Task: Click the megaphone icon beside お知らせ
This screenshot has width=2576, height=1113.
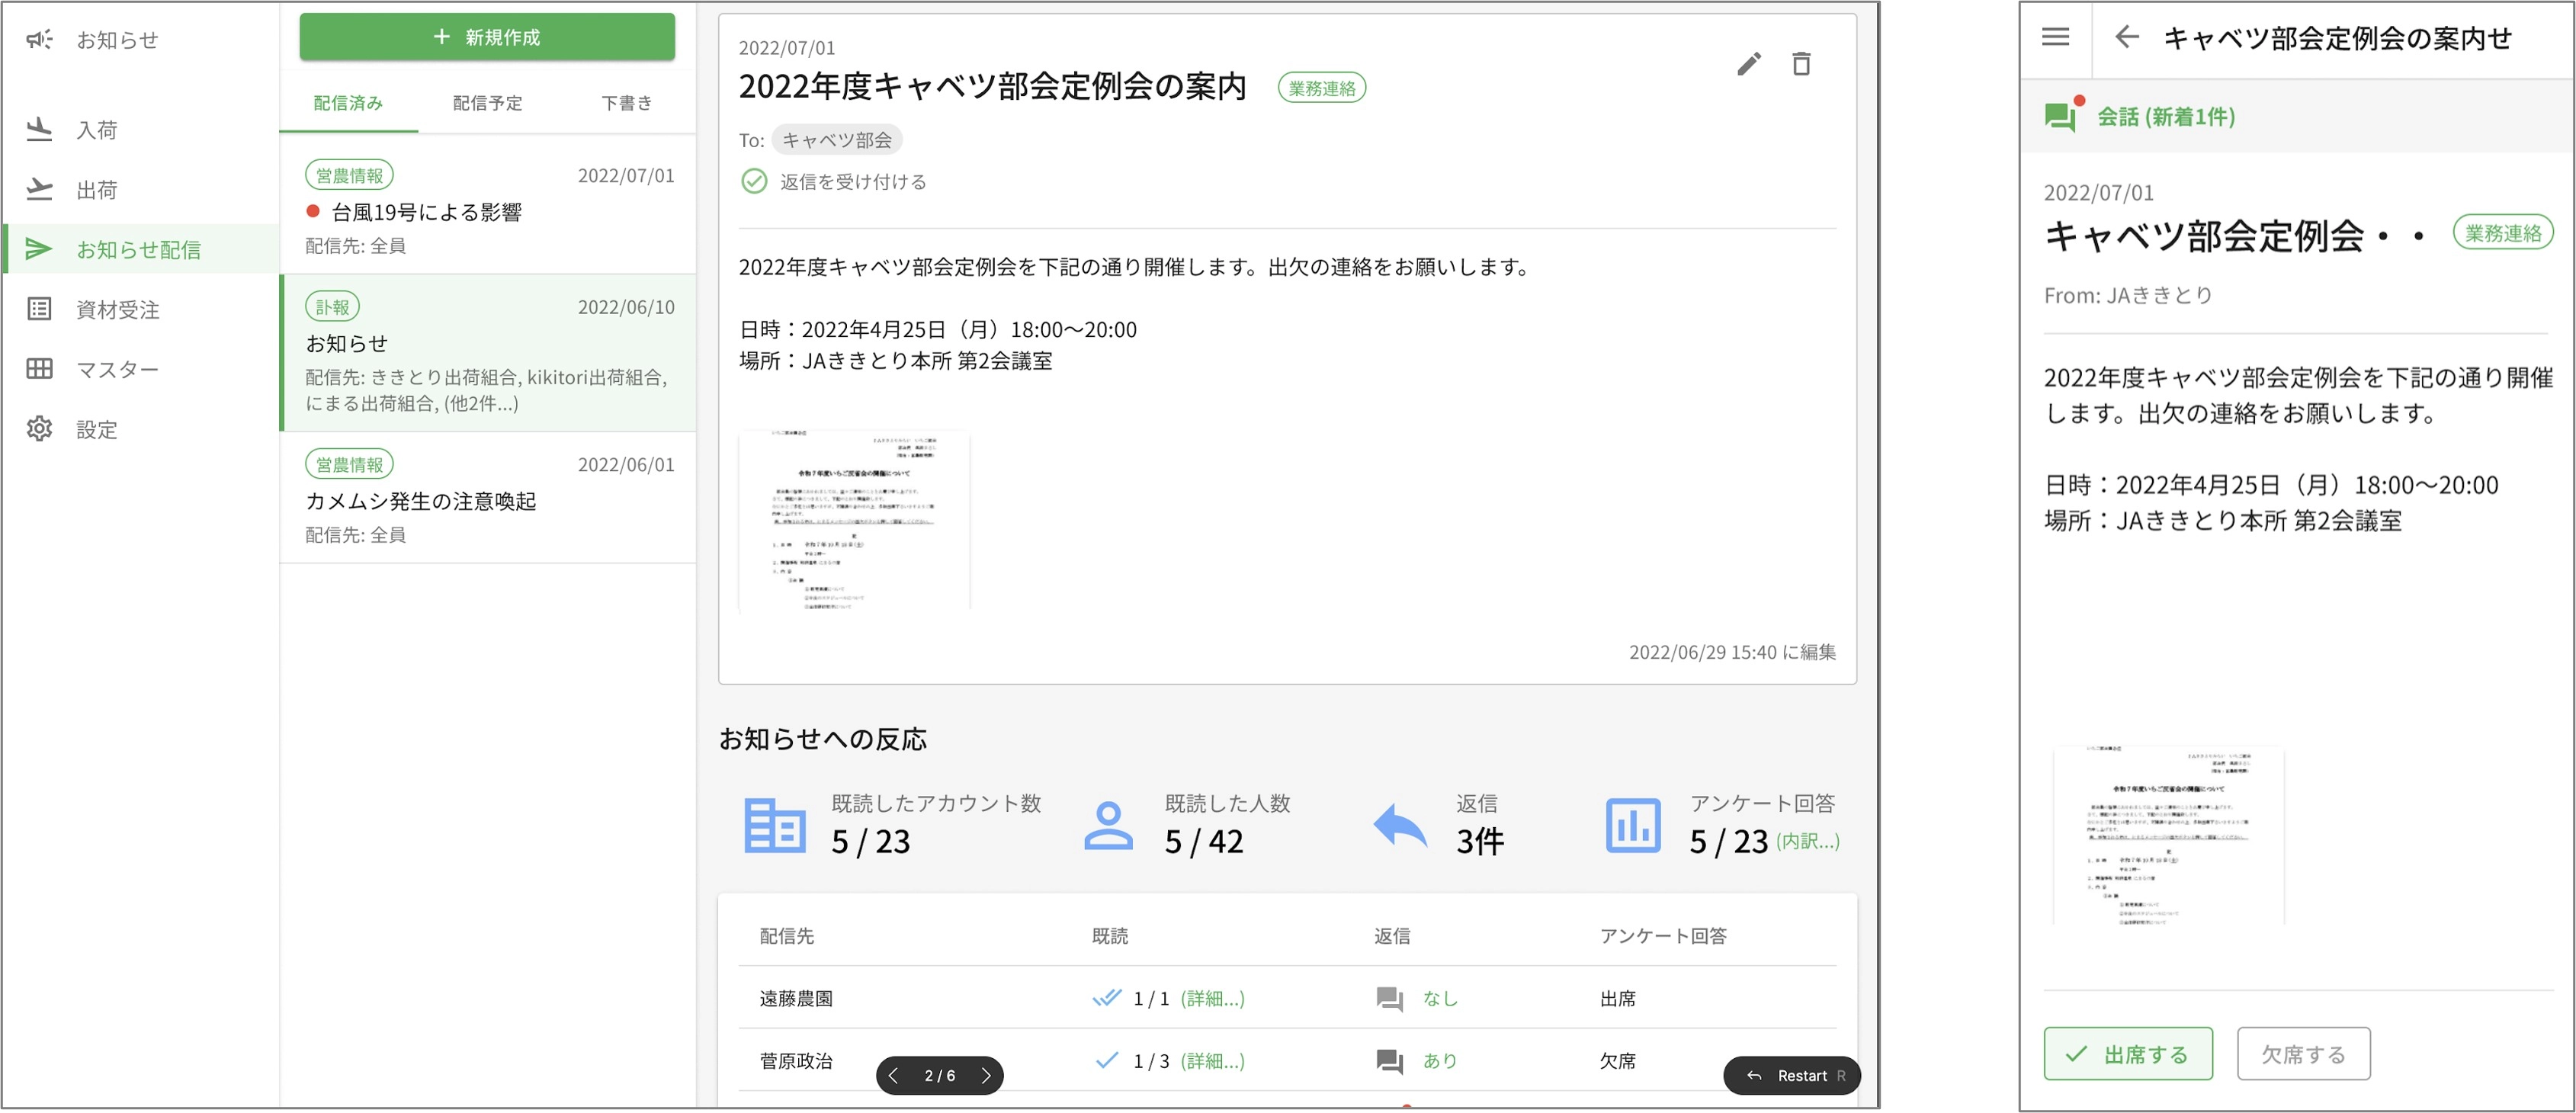Action: pyautogui.click(x=39, y=40)
